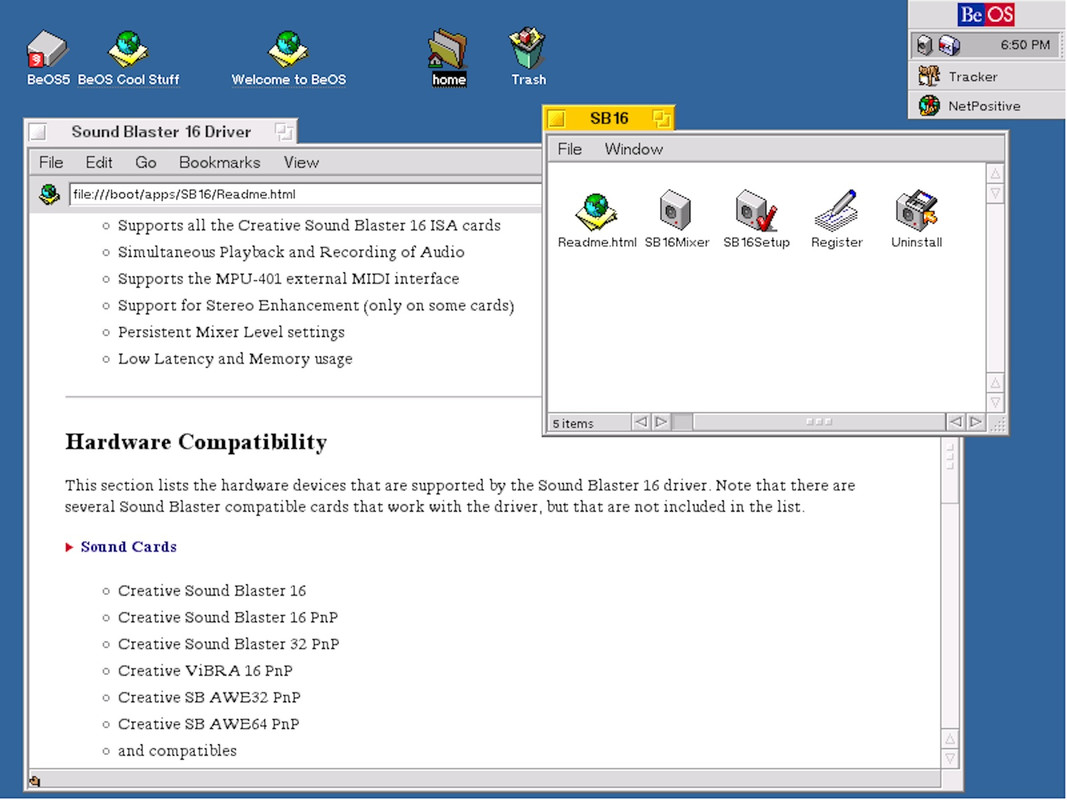1067x800 pixels.
Task: Click the Sound Blaster 16 Driver zoom button
Action: [284, 131]
